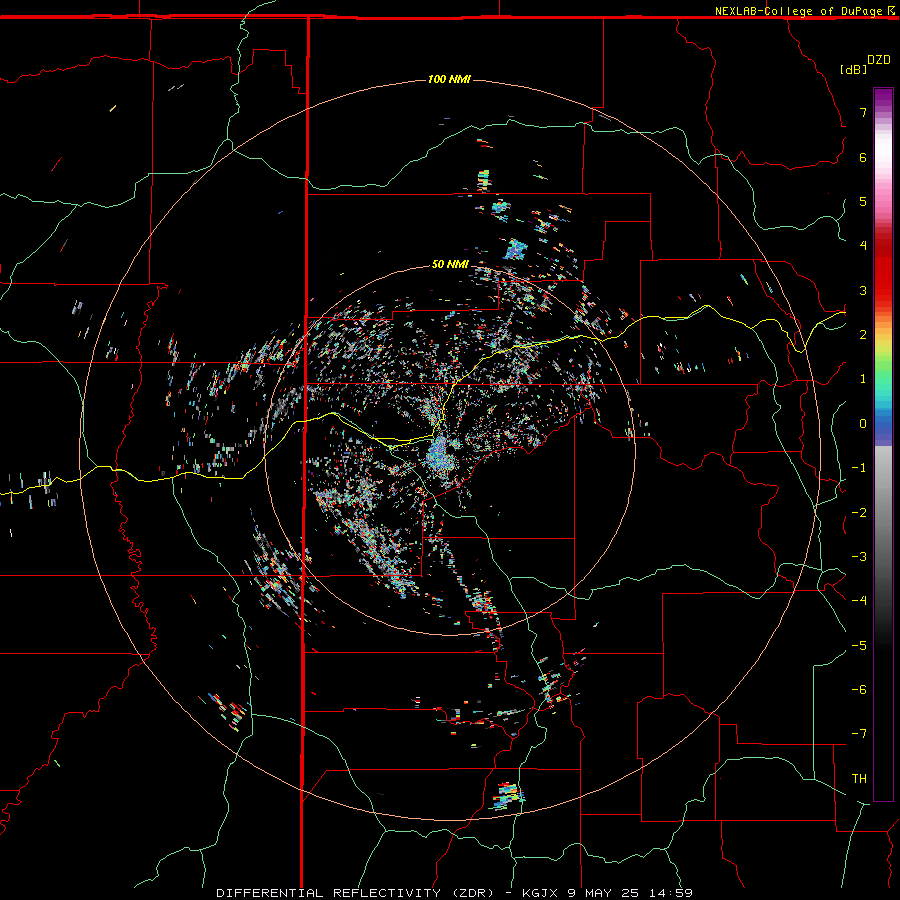Click the 2 dB value on color scale
Viewport: 900px width, 900px height.
tap(863, 335)
